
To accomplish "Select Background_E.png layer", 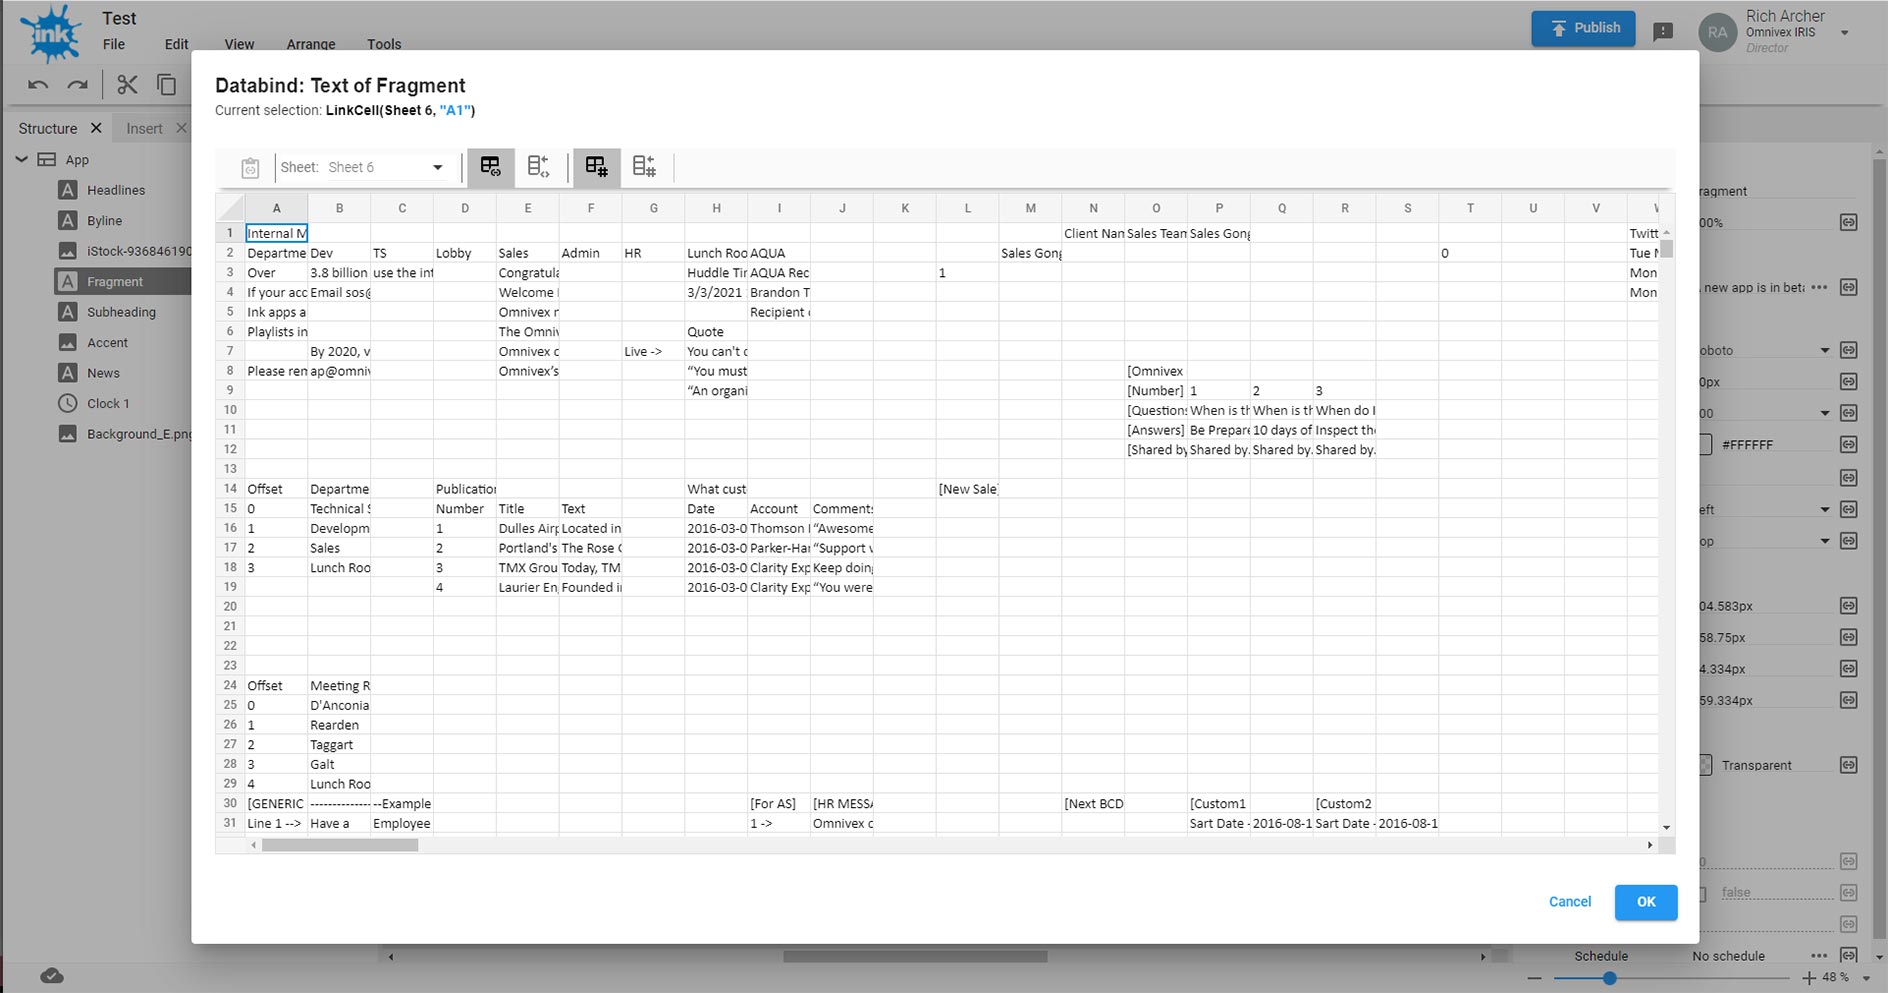I will pos(138,434).
